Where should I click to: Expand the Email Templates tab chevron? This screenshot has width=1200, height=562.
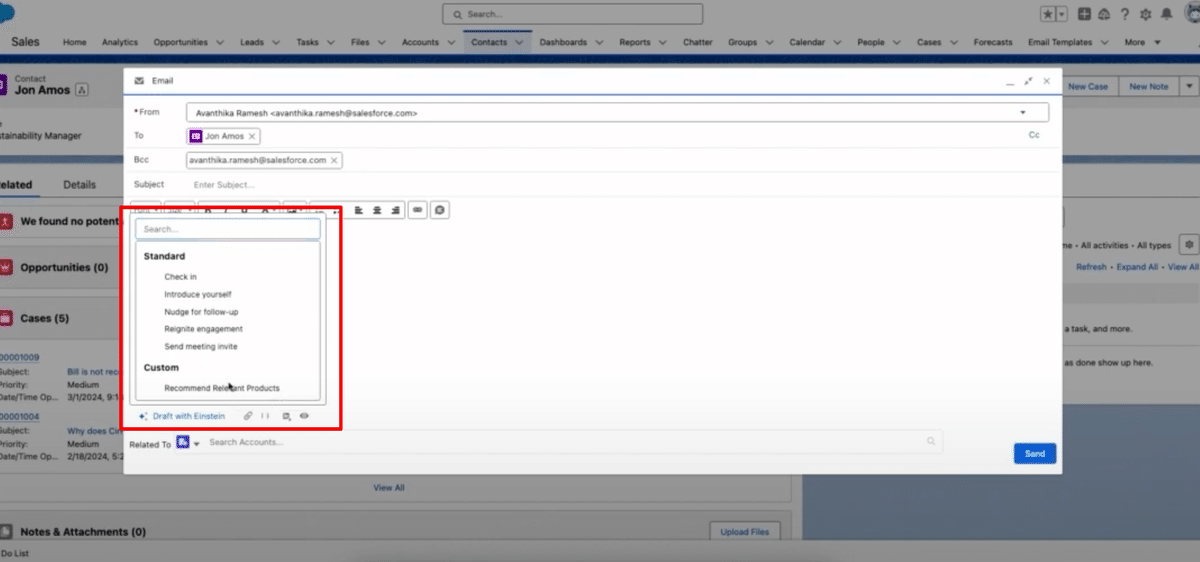tap(1103, 43)
